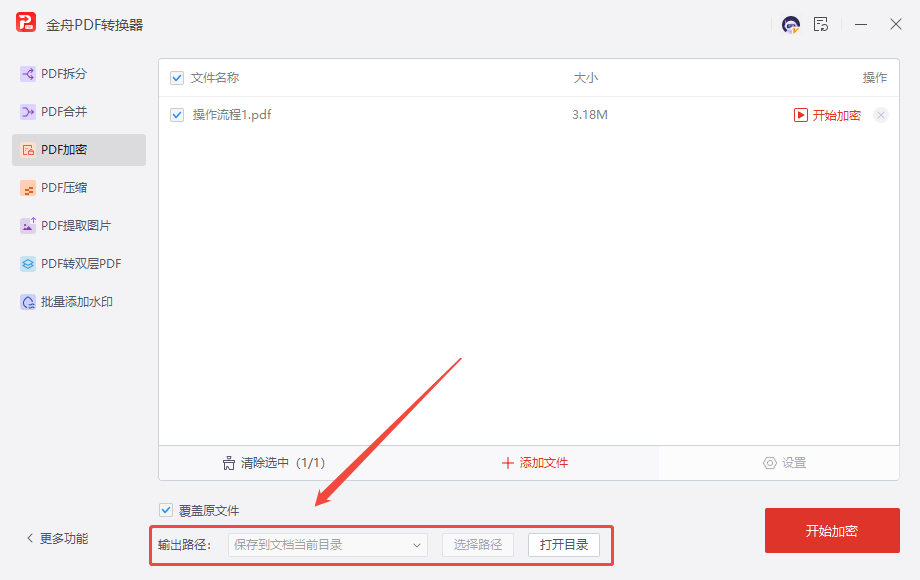Click 添加文件 to add files
The height and width of the screenshot is (580, 920).
(x=535, y=463)
